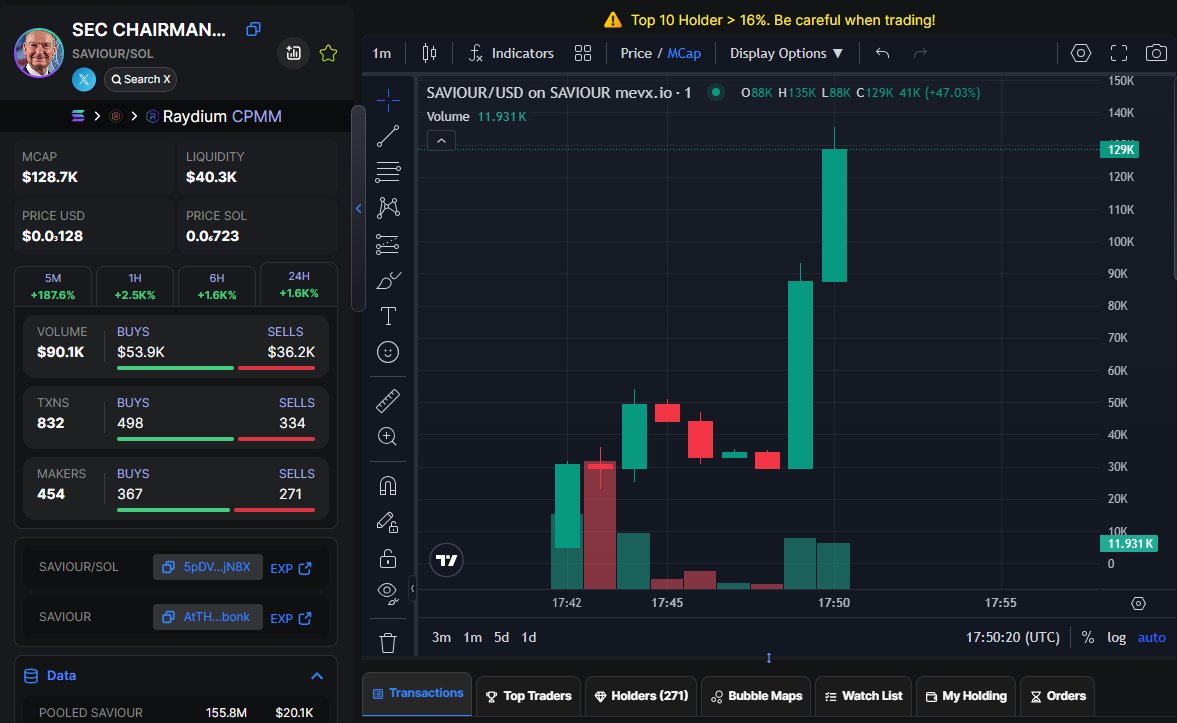Set chart range to 5d
This screenshot has width=1177, height=723.
[501, 637]
